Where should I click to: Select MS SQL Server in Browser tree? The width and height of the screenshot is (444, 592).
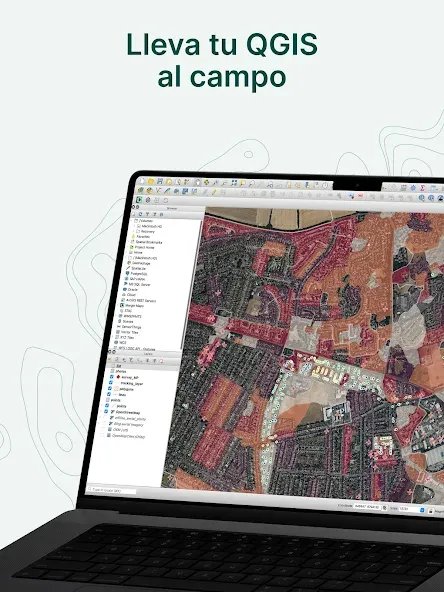tap(139, 285)
